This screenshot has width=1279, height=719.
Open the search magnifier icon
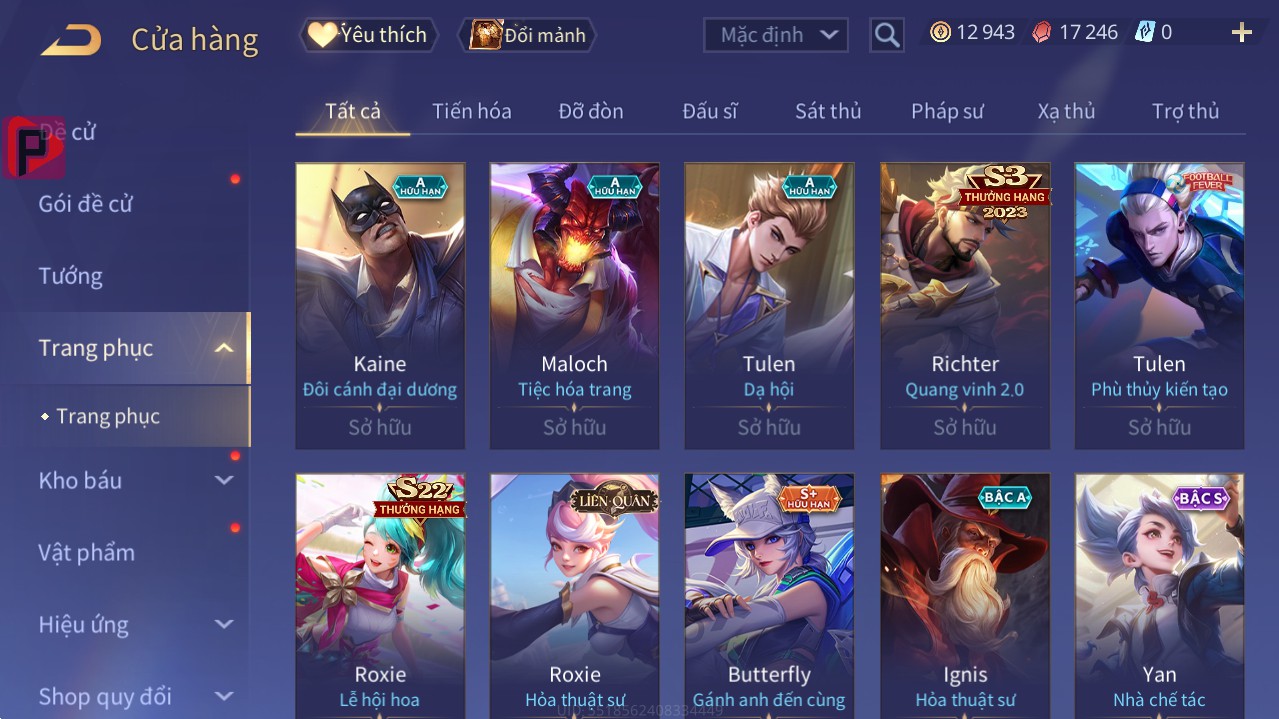click(887, 35)
